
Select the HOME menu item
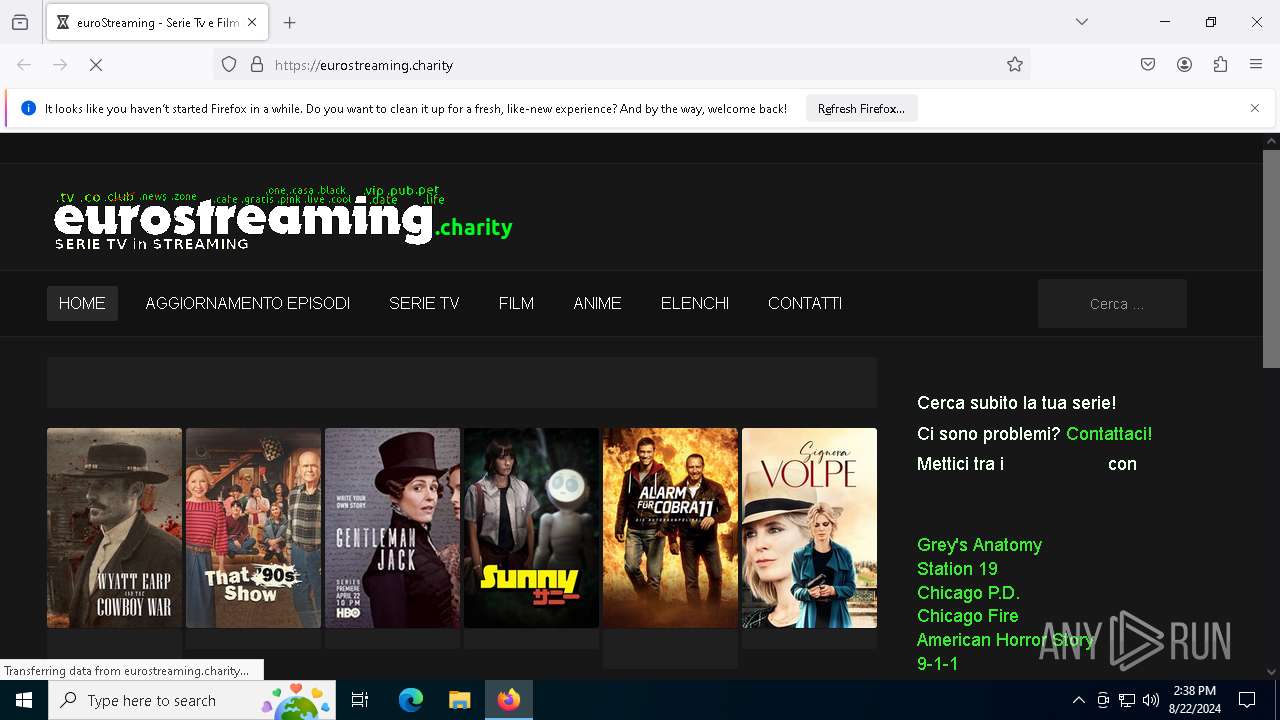tap(82, 304)
